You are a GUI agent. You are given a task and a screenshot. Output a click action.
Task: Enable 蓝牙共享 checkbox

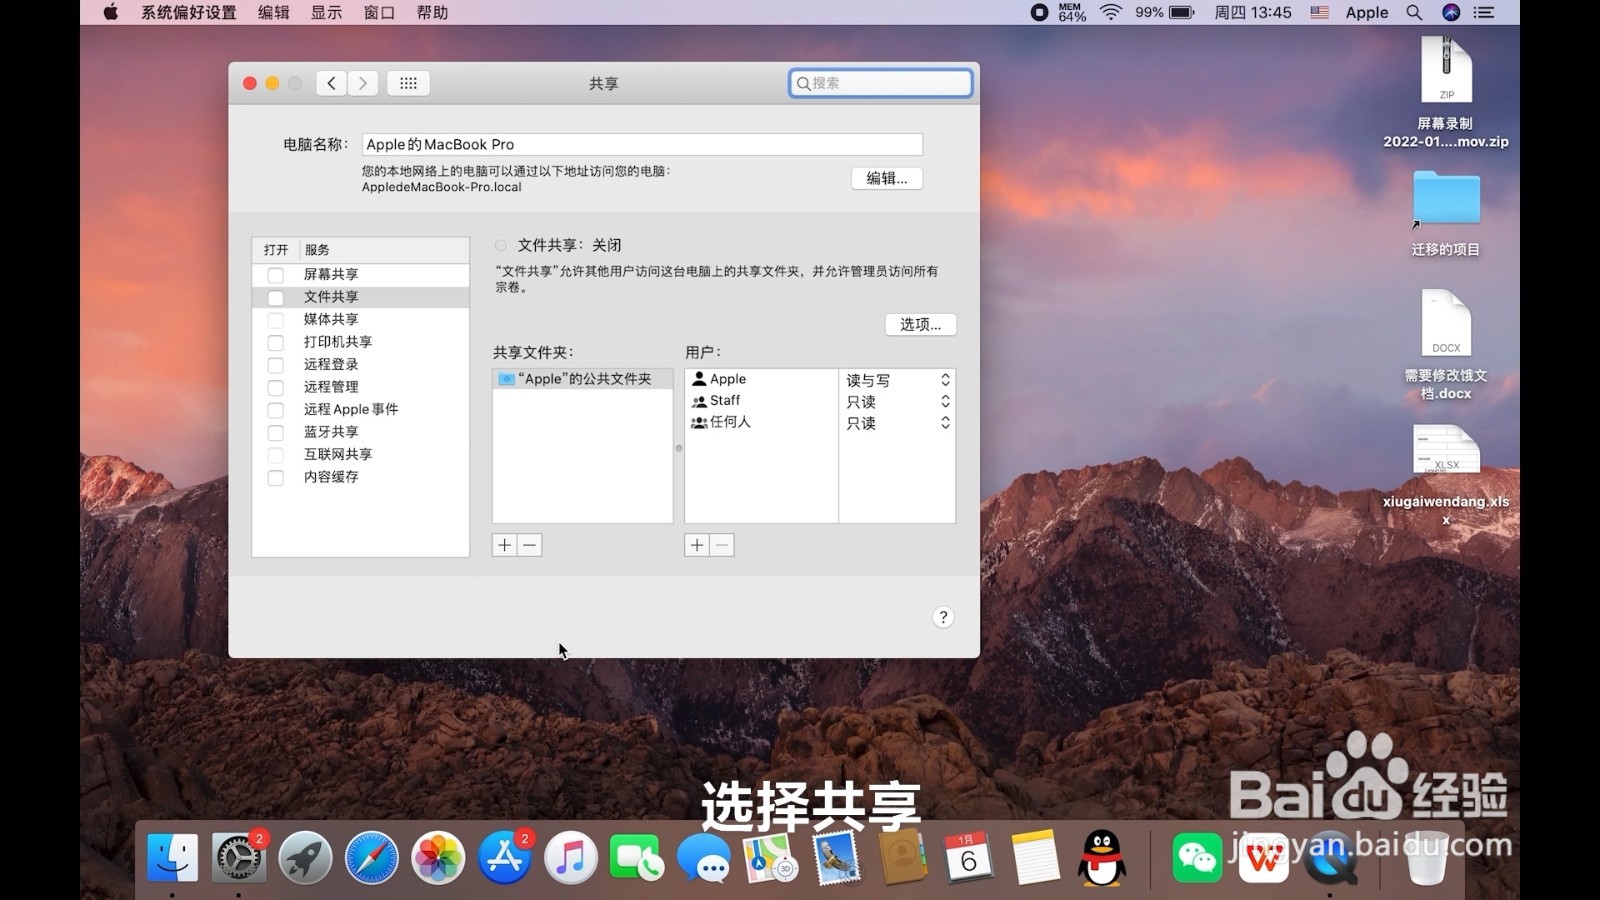(275, 432)
